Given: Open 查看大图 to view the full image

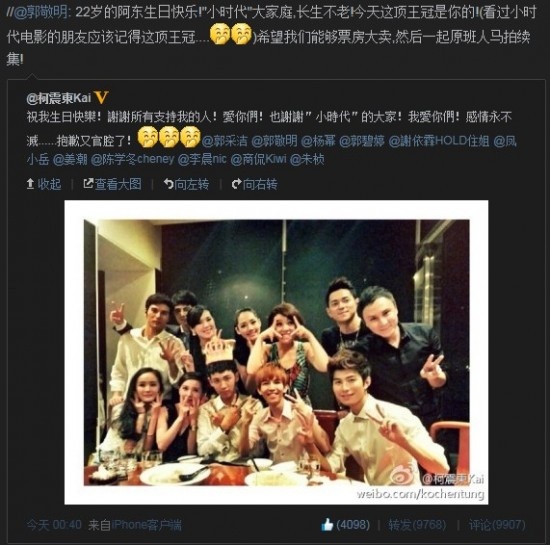Looking at the screenshot, I should (112, 183).
